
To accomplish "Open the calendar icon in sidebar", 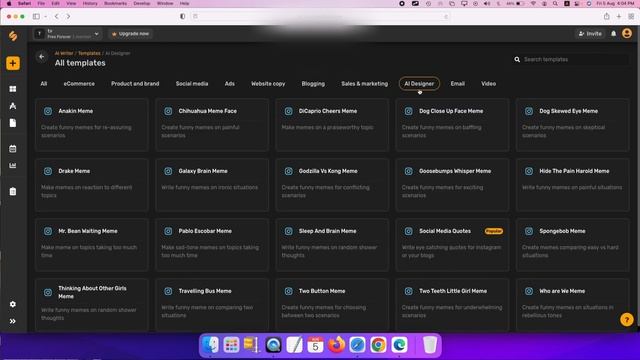I will click(x=13, y=149).
